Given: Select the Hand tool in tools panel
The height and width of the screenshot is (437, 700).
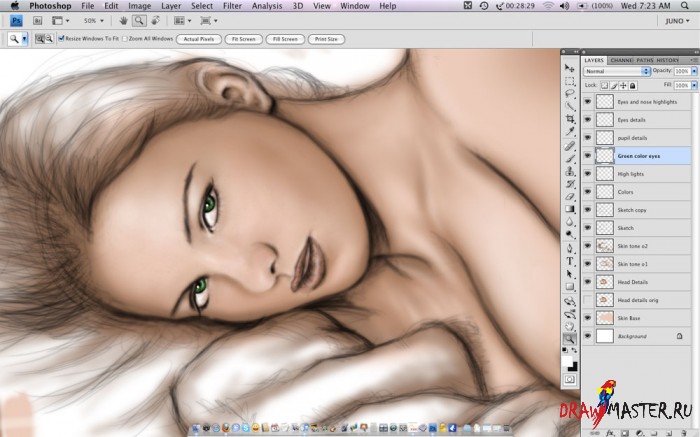Looking at the screenshot, I should pos(569,327).
